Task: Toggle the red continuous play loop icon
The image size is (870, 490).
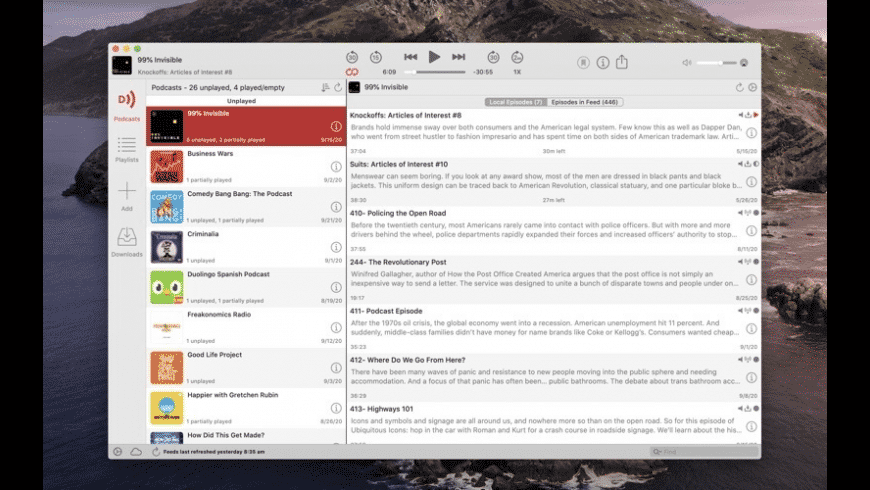Action: (x=352, y=72)
